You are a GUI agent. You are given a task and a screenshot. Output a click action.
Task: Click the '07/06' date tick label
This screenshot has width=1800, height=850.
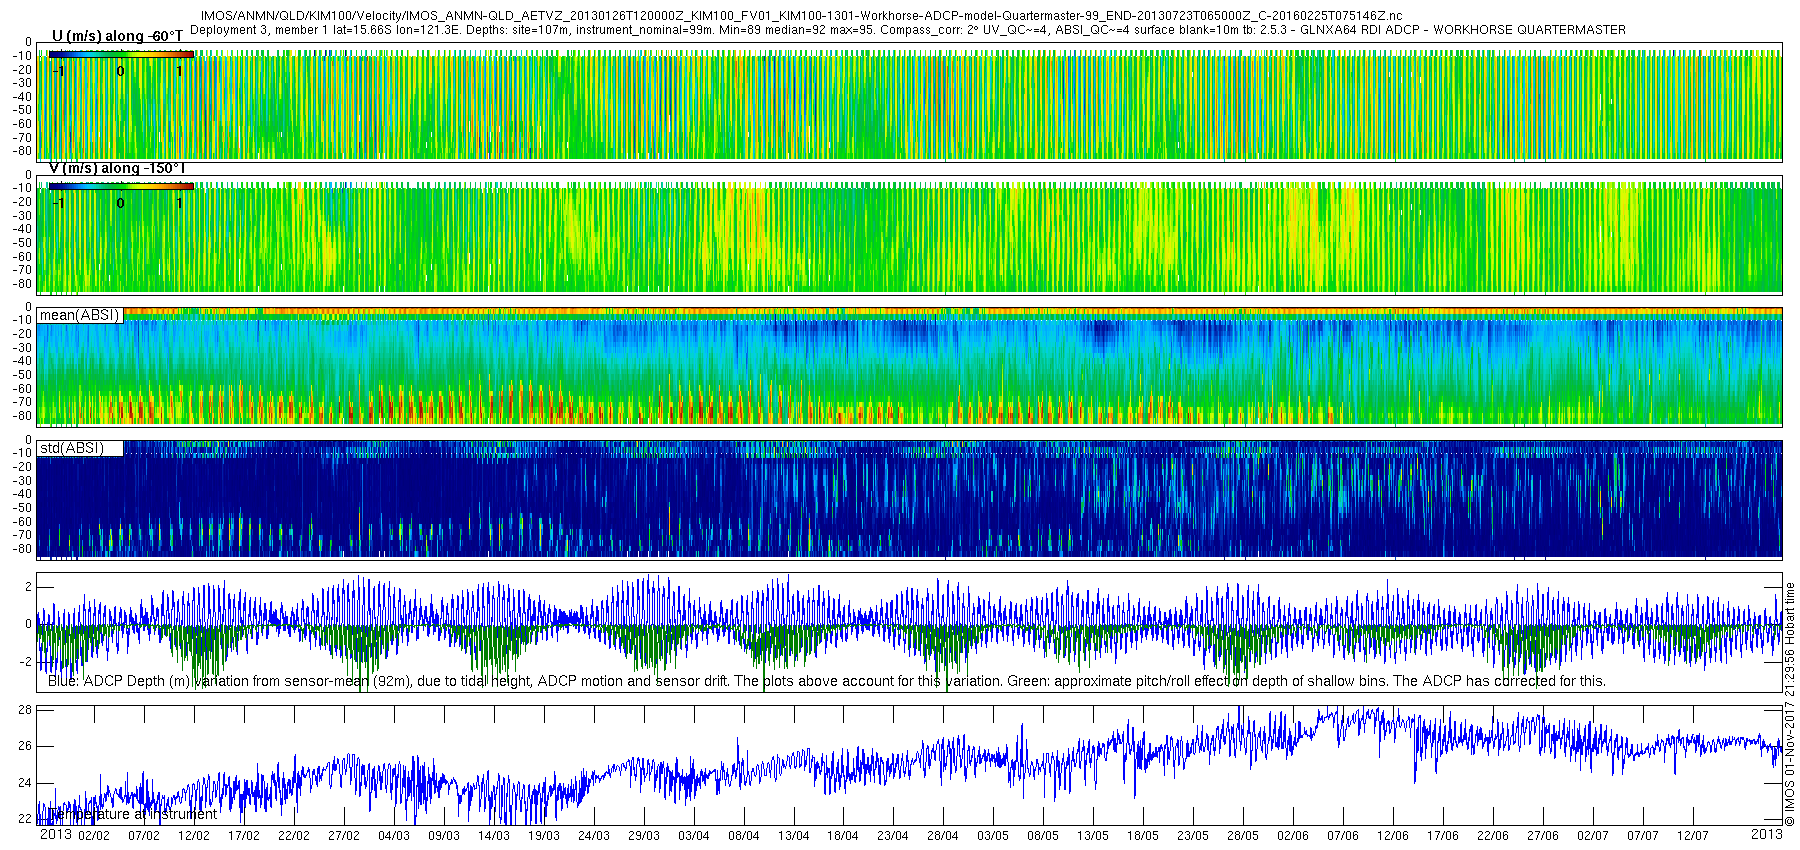(1343, 836)
